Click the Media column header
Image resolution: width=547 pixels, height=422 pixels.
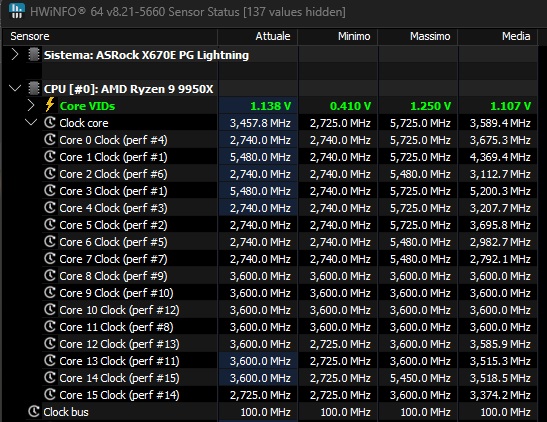[498, 36]
